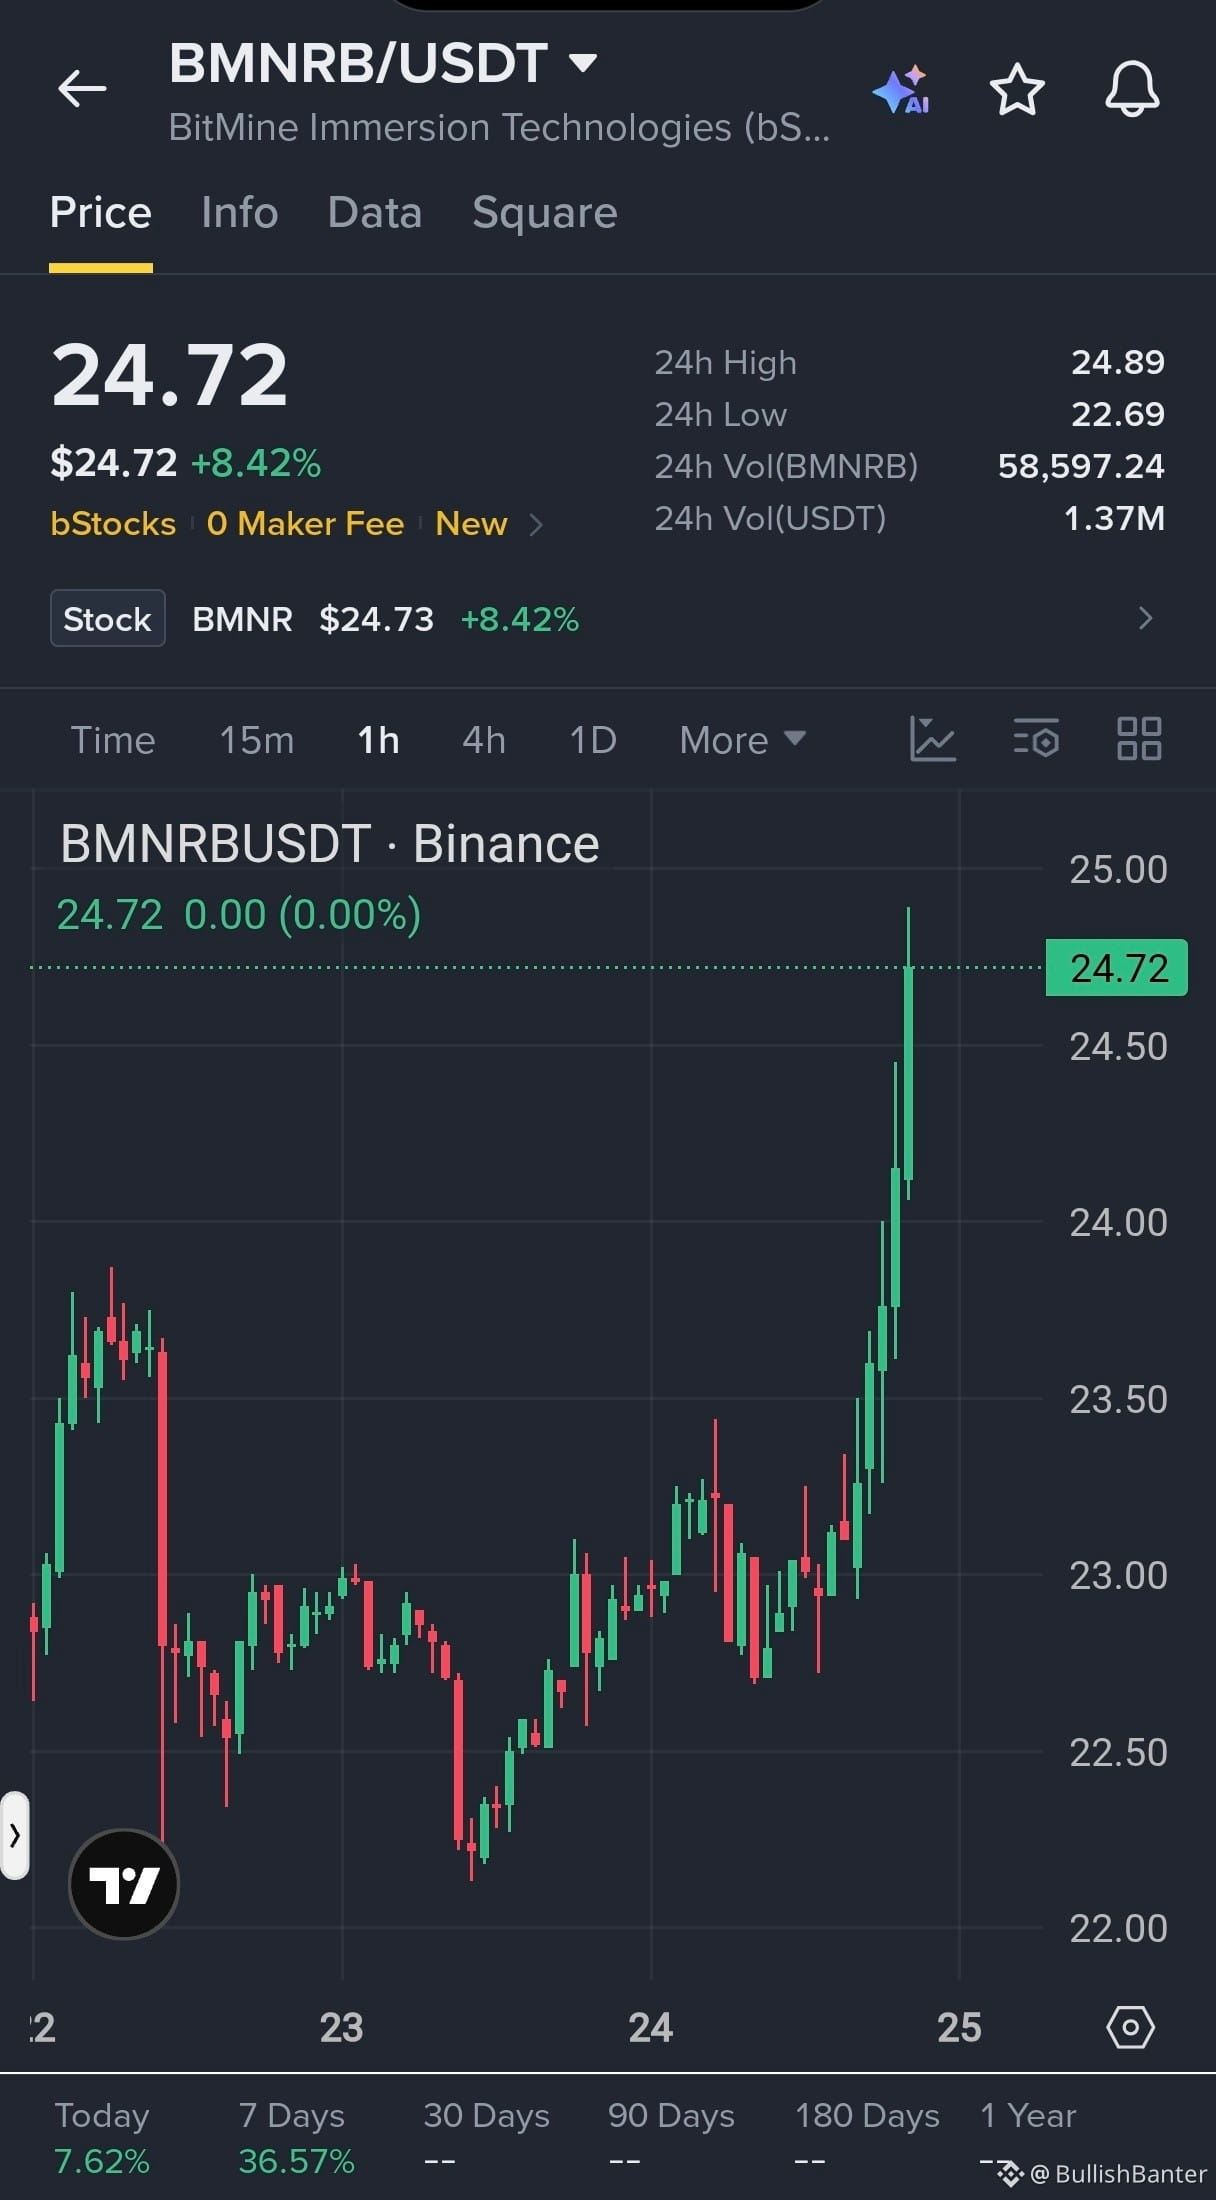The height and width of the screenshot is (2200, 1216).
Task: Select the 1D chart interval
Action: (x=593, y=740)
